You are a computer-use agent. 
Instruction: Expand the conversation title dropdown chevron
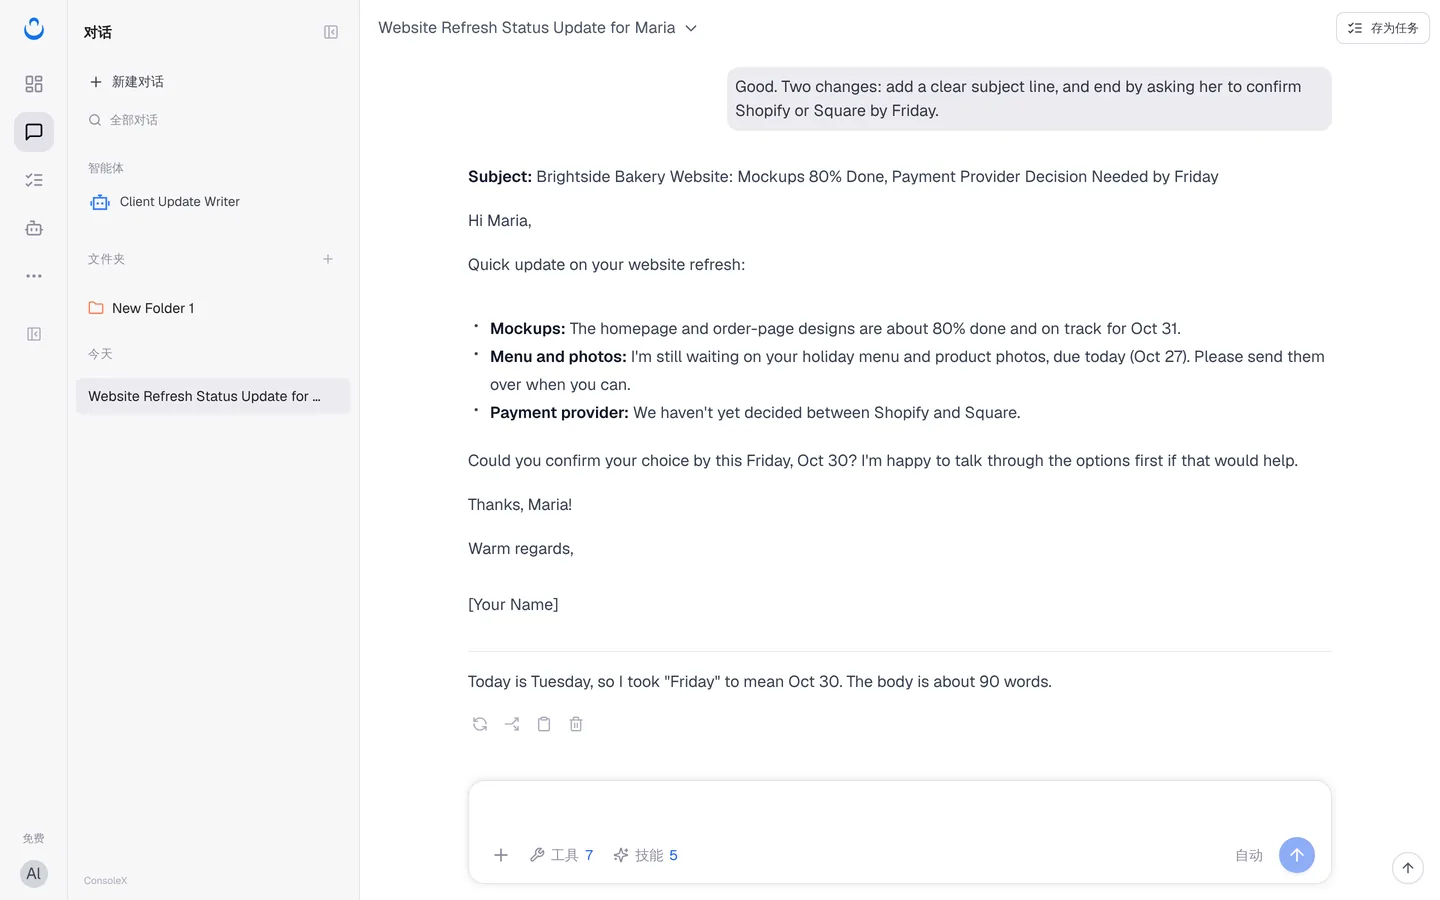click(x=691, y=28)
